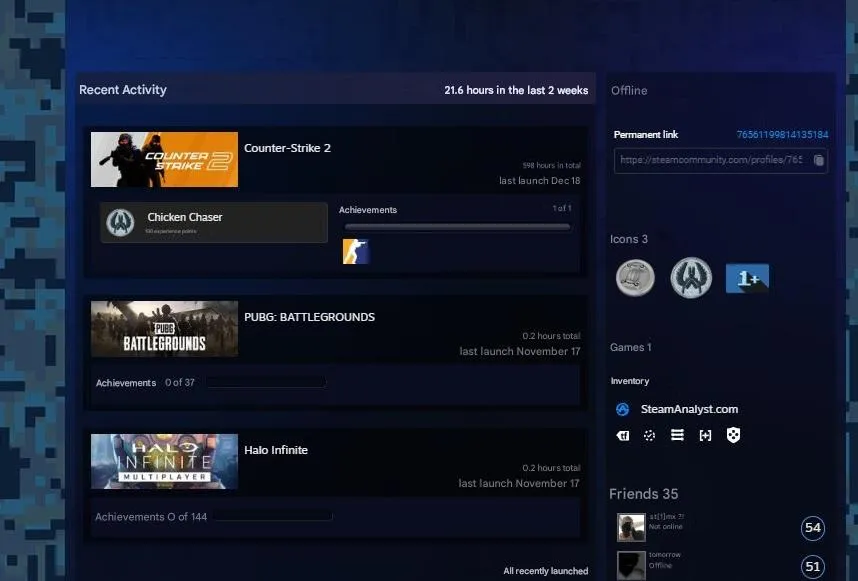858x581 pixels.
Task: Click the CS2 achievements progress bar
Action: point(457,227)
